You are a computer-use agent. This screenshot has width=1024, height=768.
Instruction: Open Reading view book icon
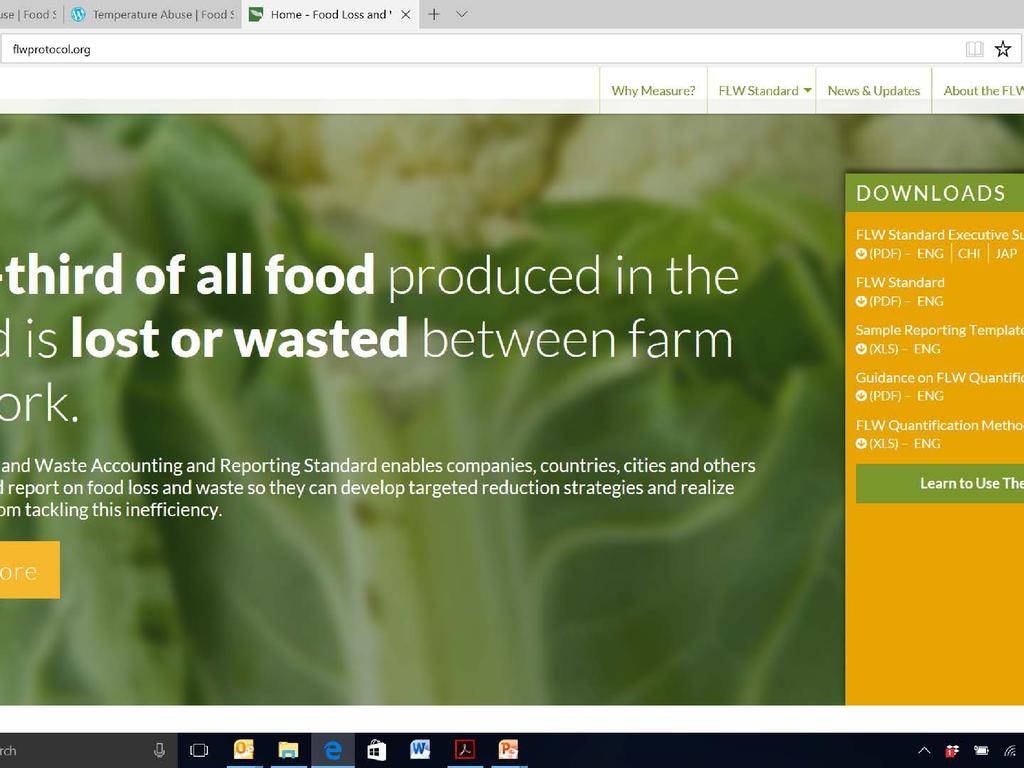(974, 49)
